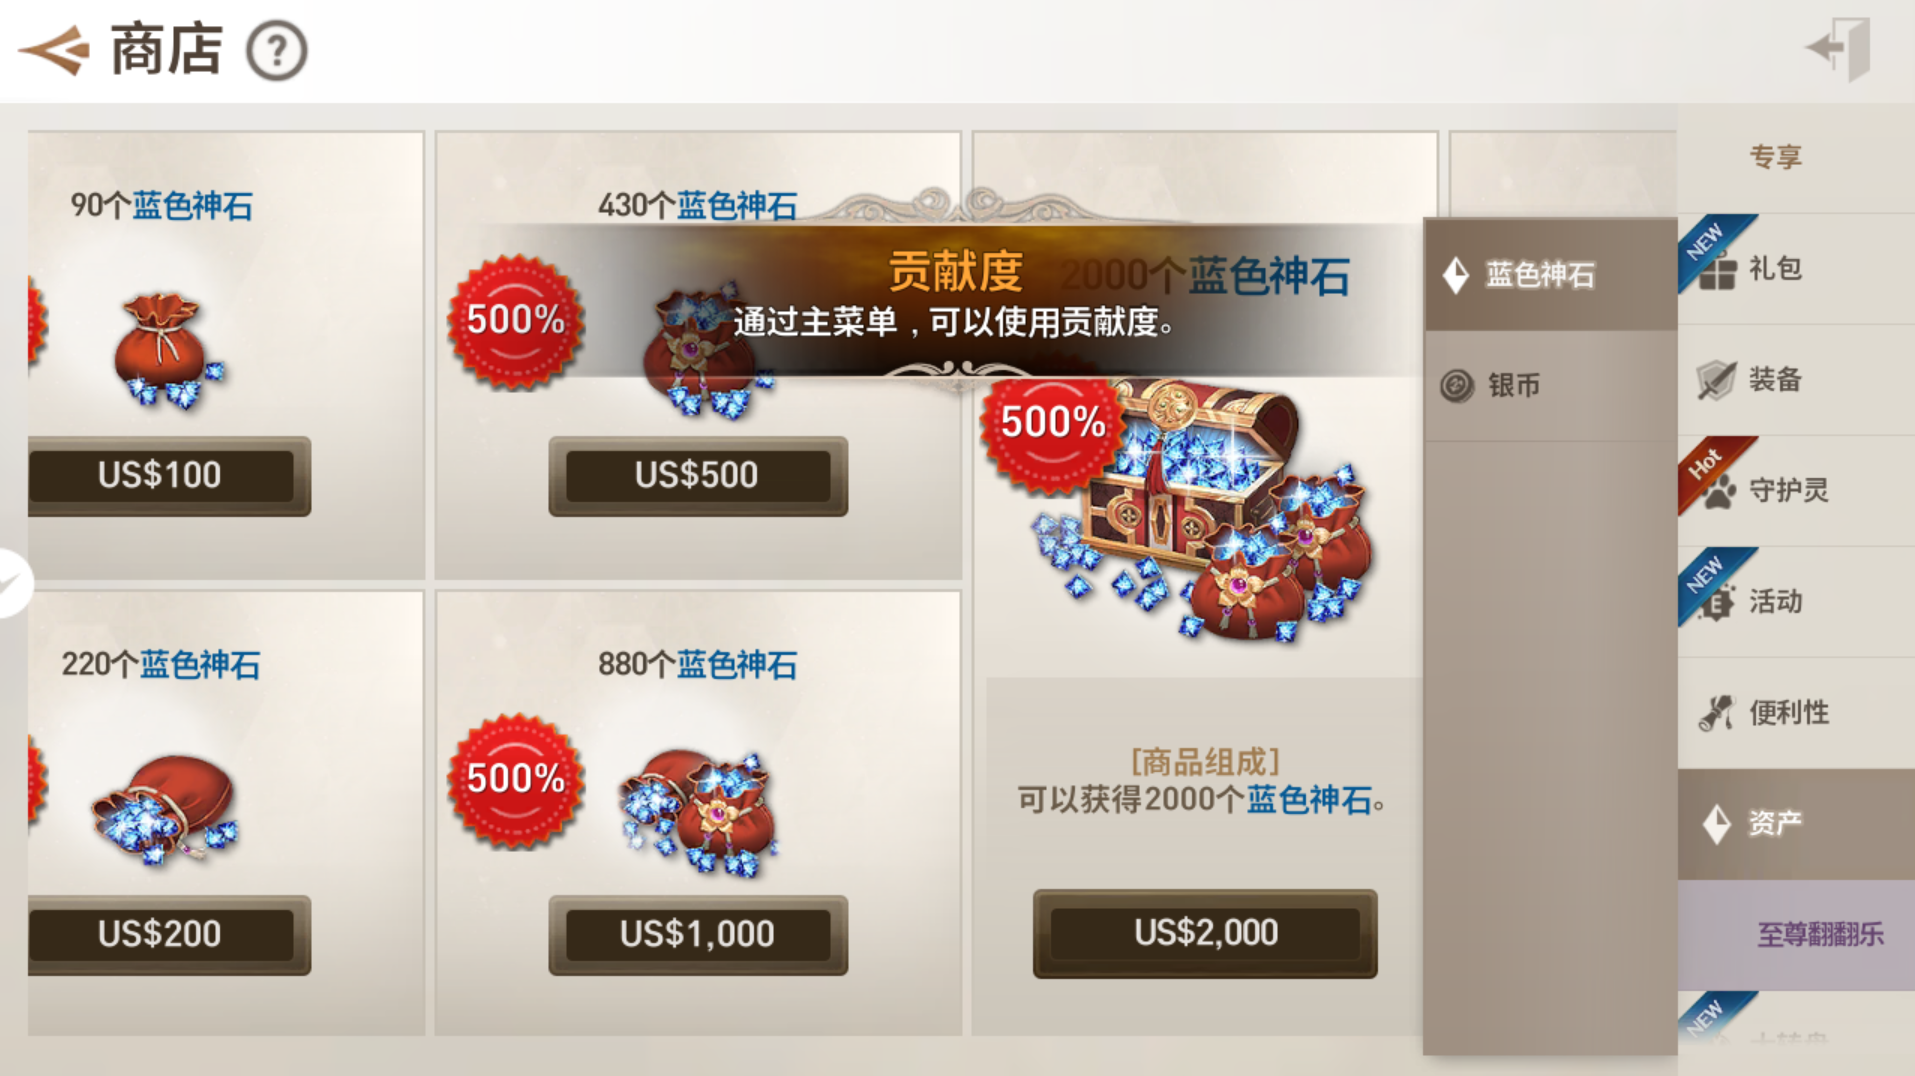Select the 蓝色神石 sub-tab
This screenshot has height=1076, width=1915.
point(1550,274)
